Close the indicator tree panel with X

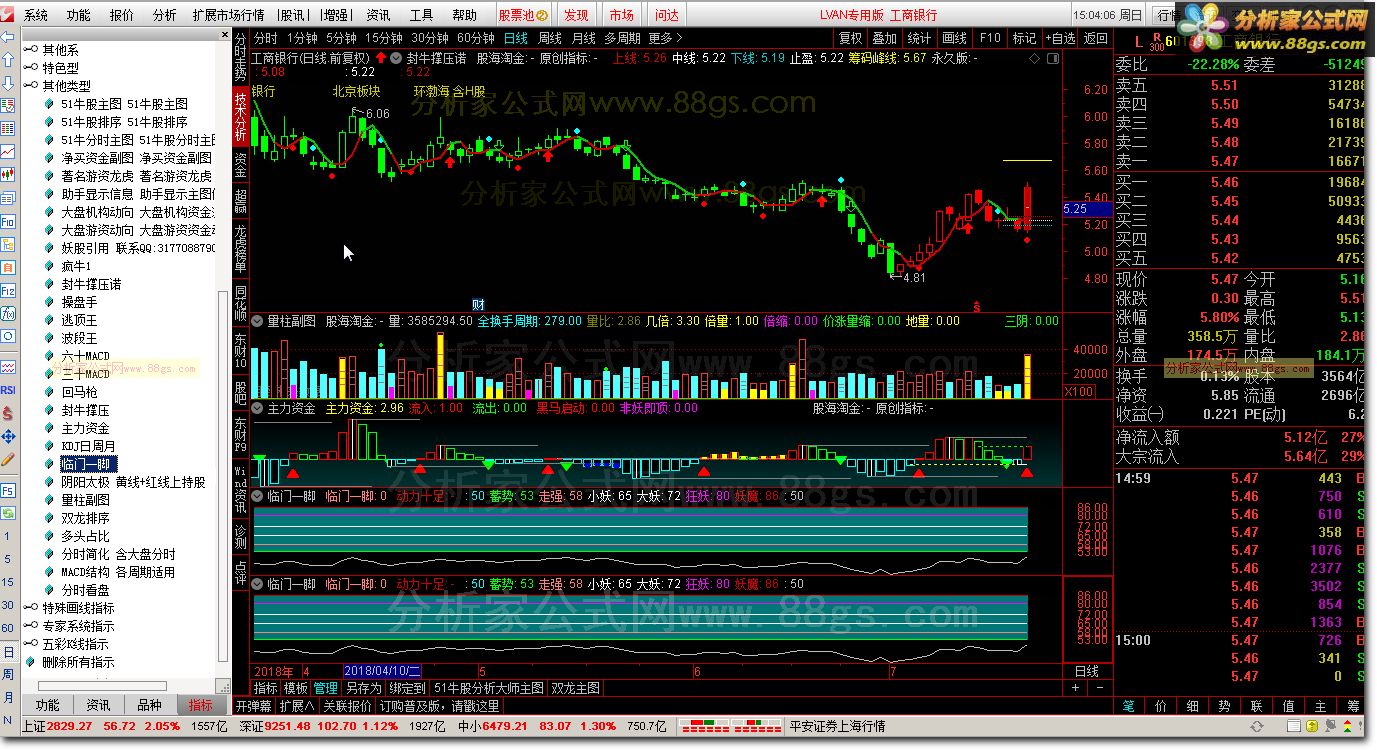(x=223, y=34)
